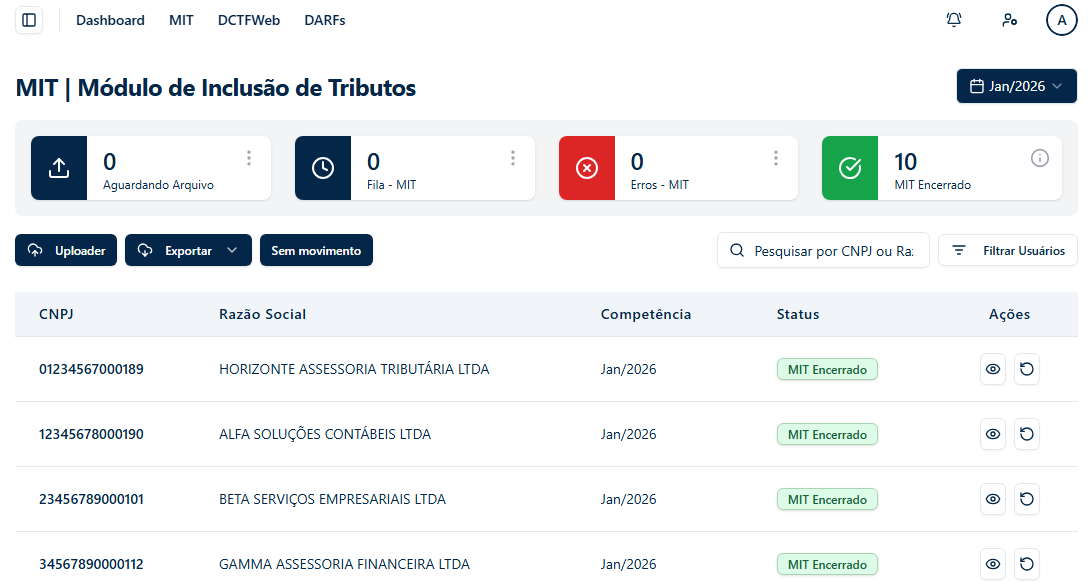Open the eye icon for GAMMA ASSESSORIA FINANCEIRA

point(992,564)
